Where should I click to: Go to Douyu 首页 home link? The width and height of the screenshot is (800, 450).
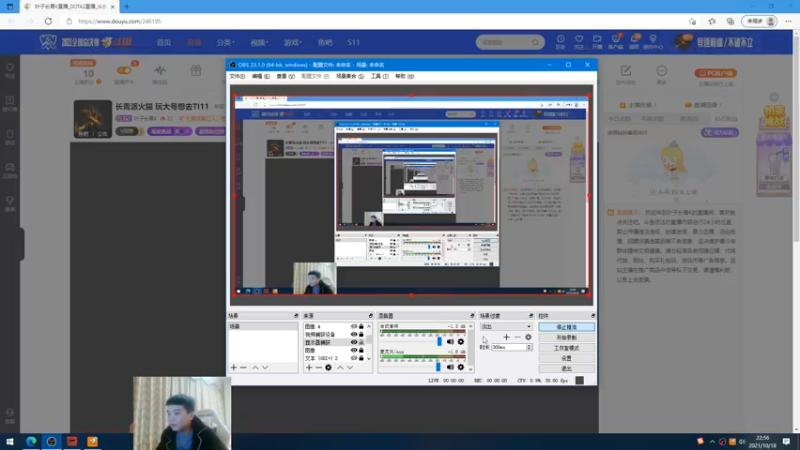(x=164, y=42)
